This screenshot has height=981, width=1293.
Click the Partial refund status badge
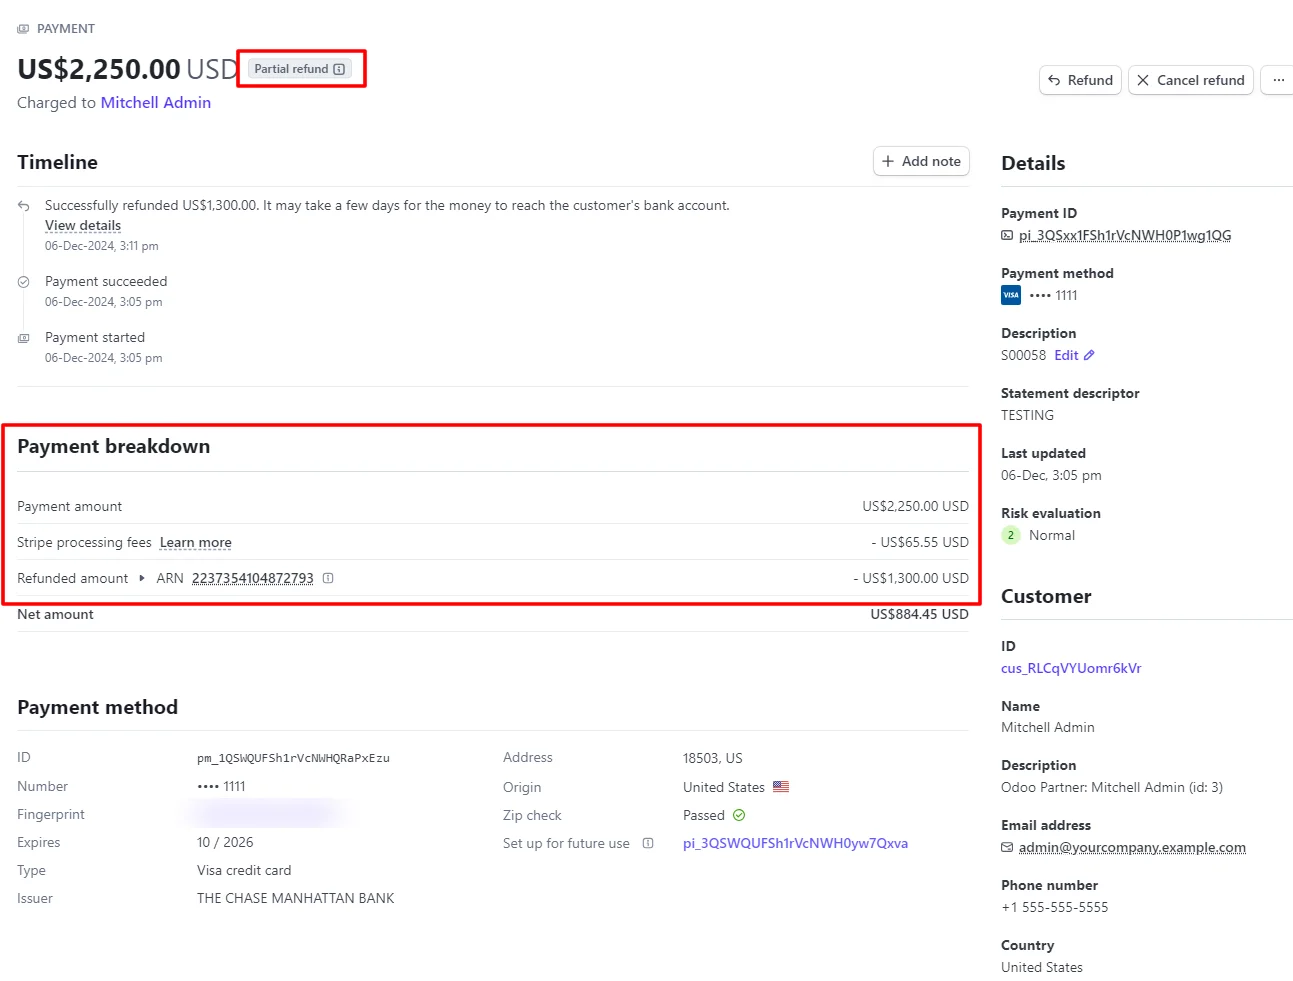click(x=300, y=69)
